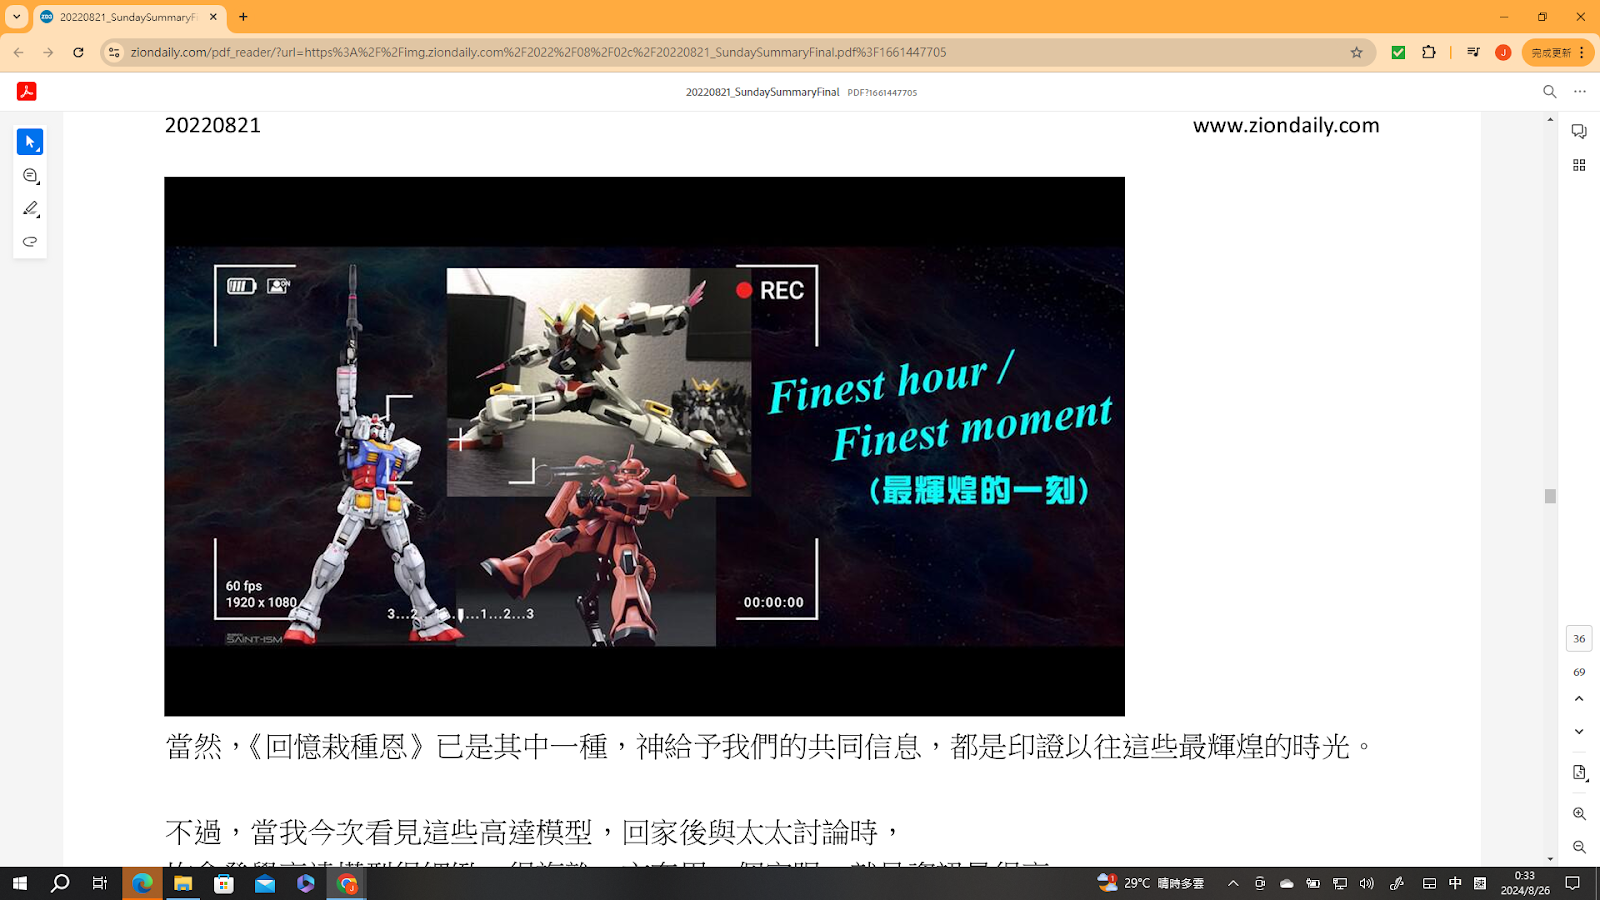Show hidden system tray icons

(1233, 883)
